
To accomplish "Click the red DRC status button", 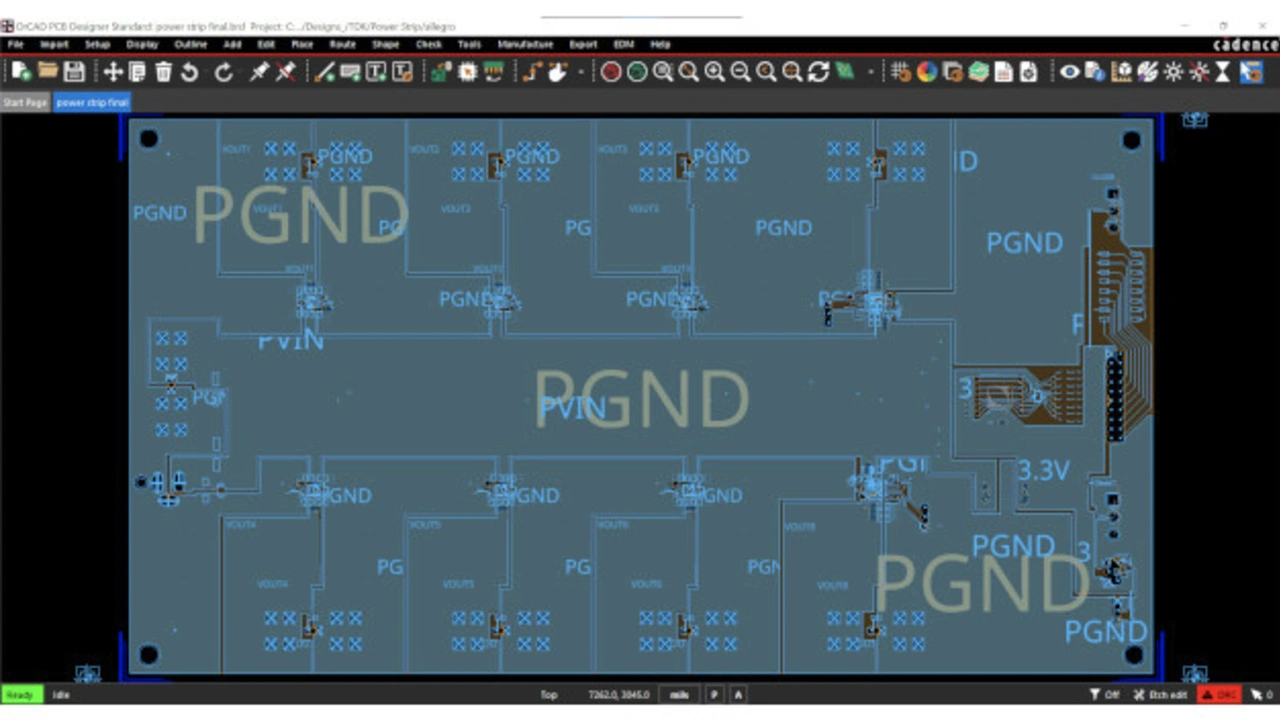I will 1219,695.
